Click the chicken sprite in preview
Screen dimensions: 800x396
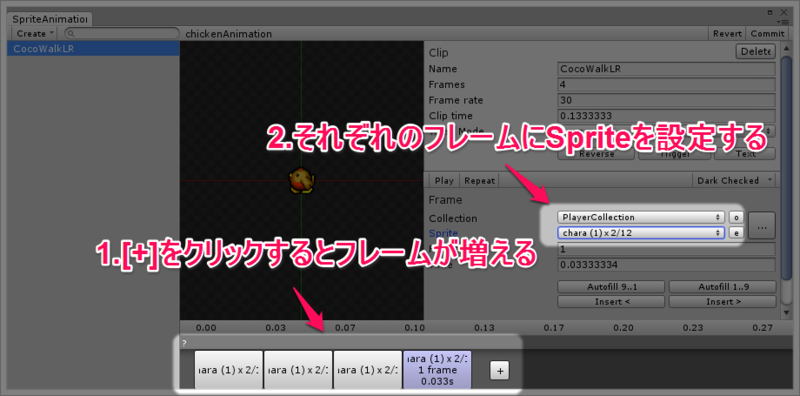[302, 181]
